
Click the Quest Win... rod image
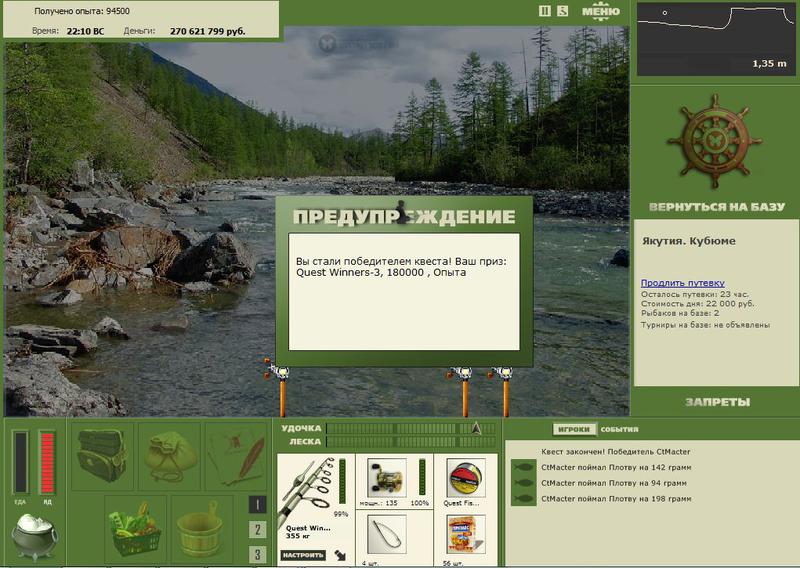click(307, 490)
